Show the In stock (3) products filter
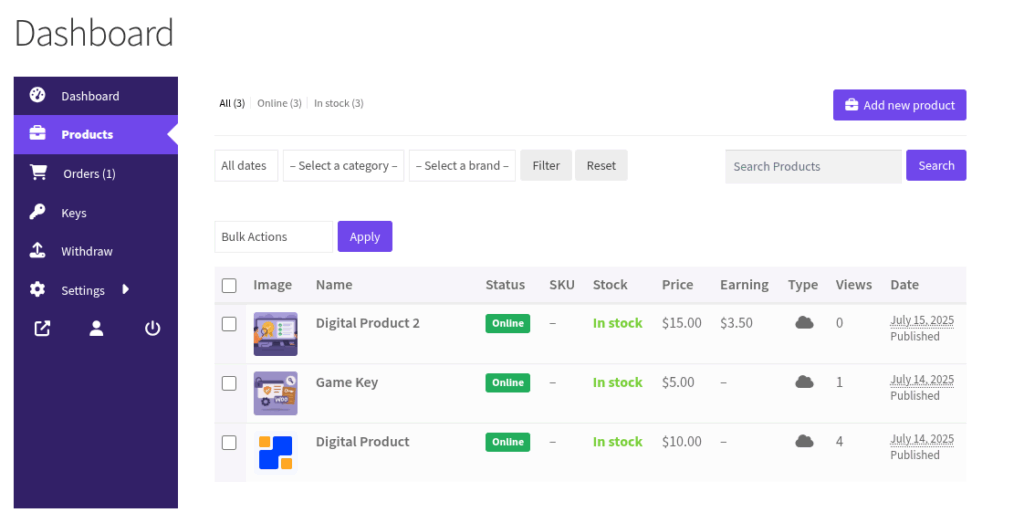The height and width of the screenshot is (523, 1024). pos(339,103)
